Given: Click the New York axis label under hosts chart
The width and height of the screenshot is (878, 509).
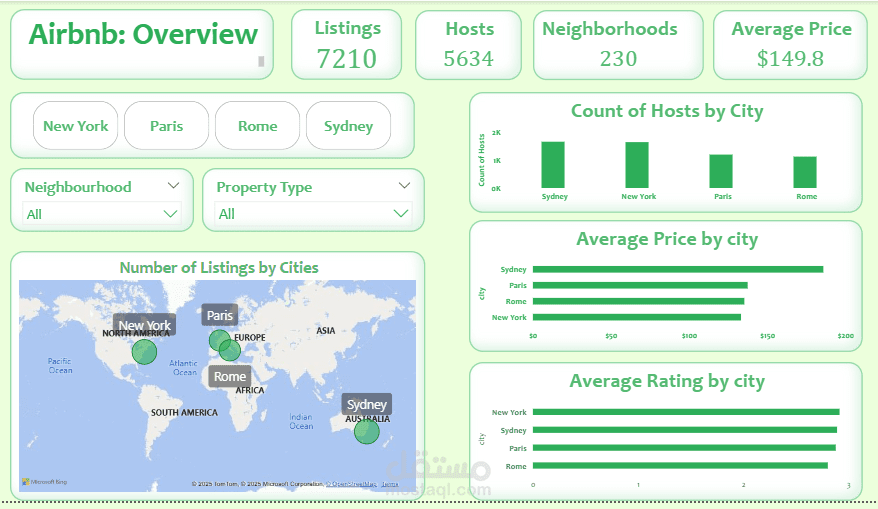Looking at the screenshot, I should point(638,197).
